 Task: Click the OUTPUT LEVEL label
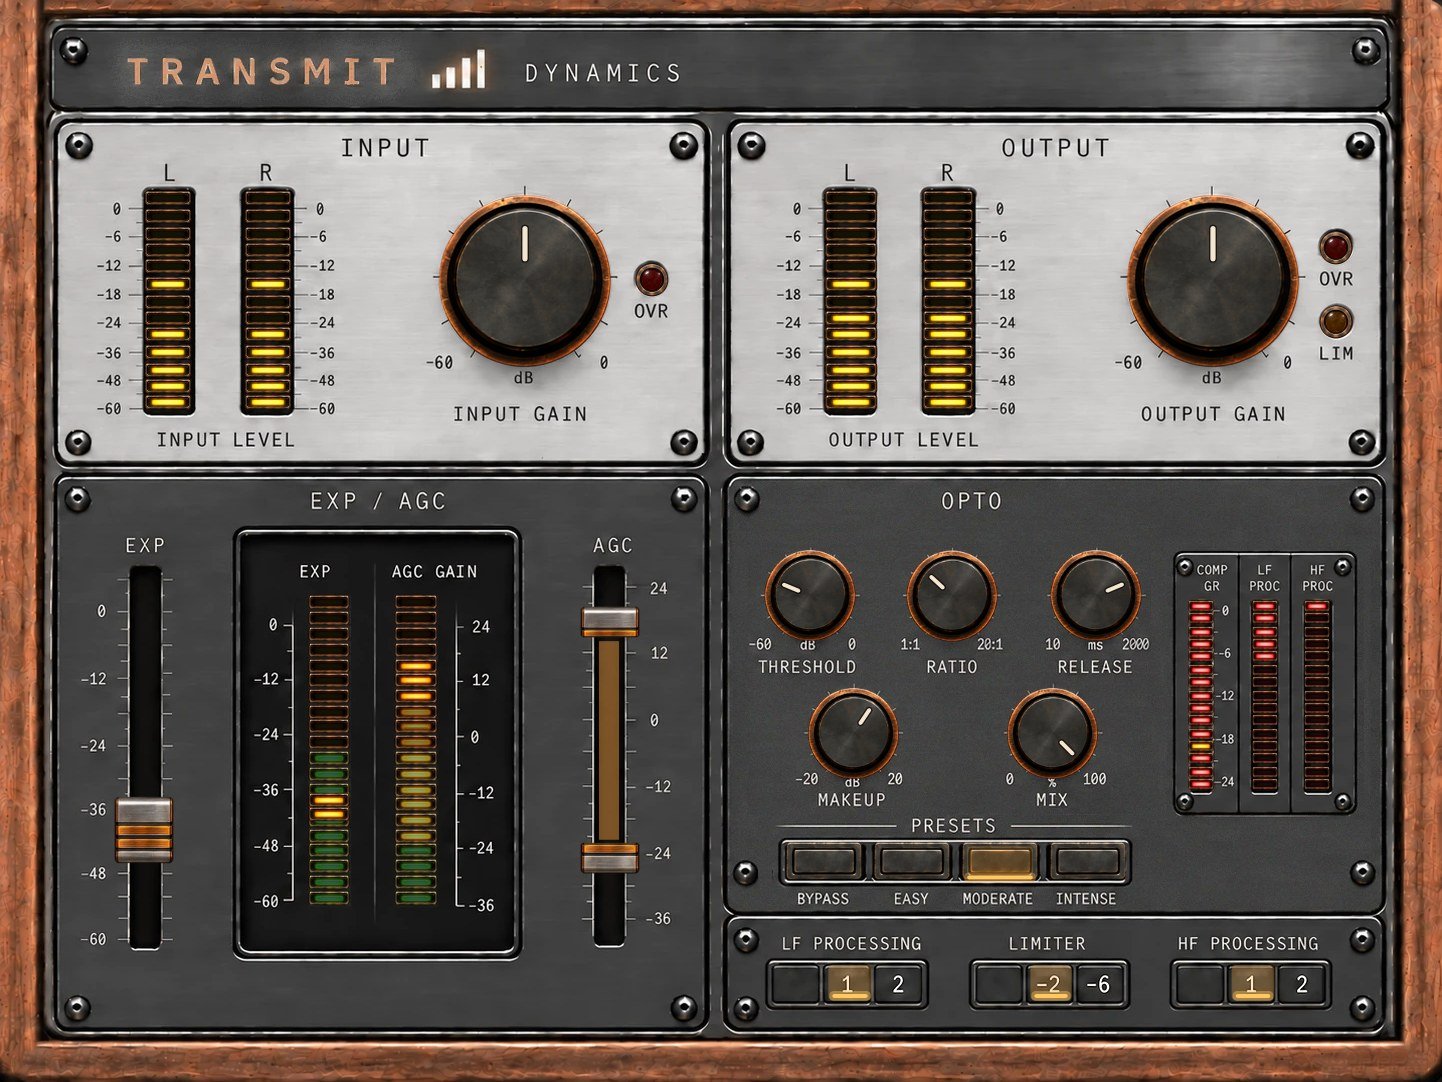pyautogui.click(x=904, y=440)
